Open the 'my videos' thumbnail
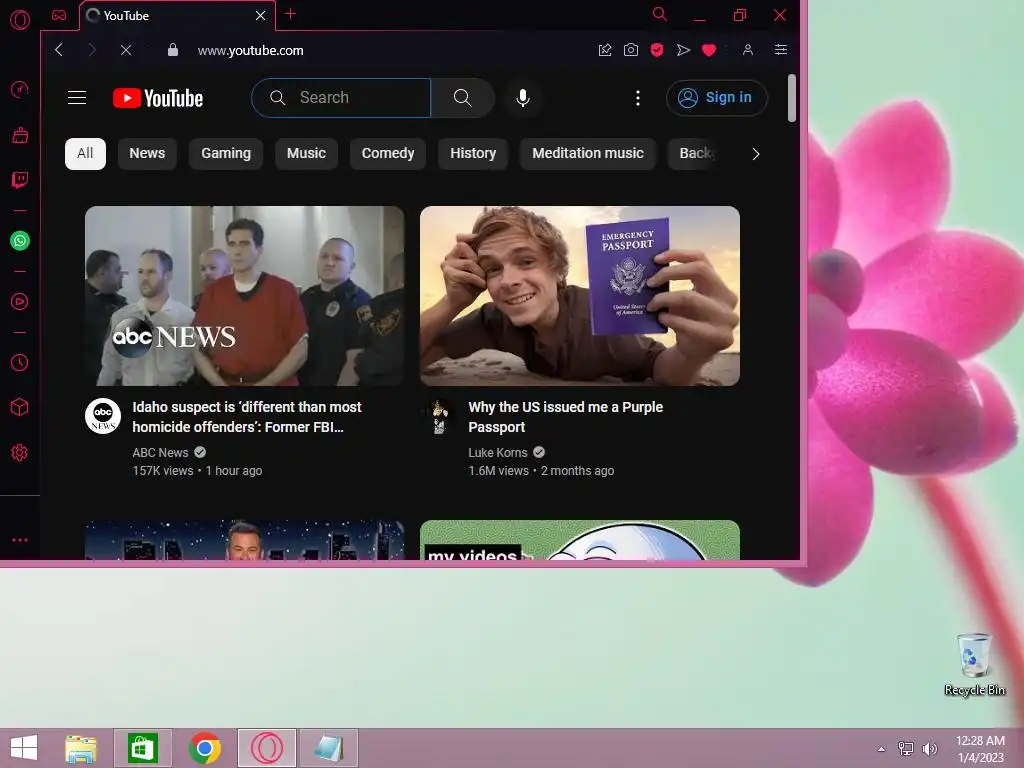This screenshot has width=1024, height=768. pos(580,540)
